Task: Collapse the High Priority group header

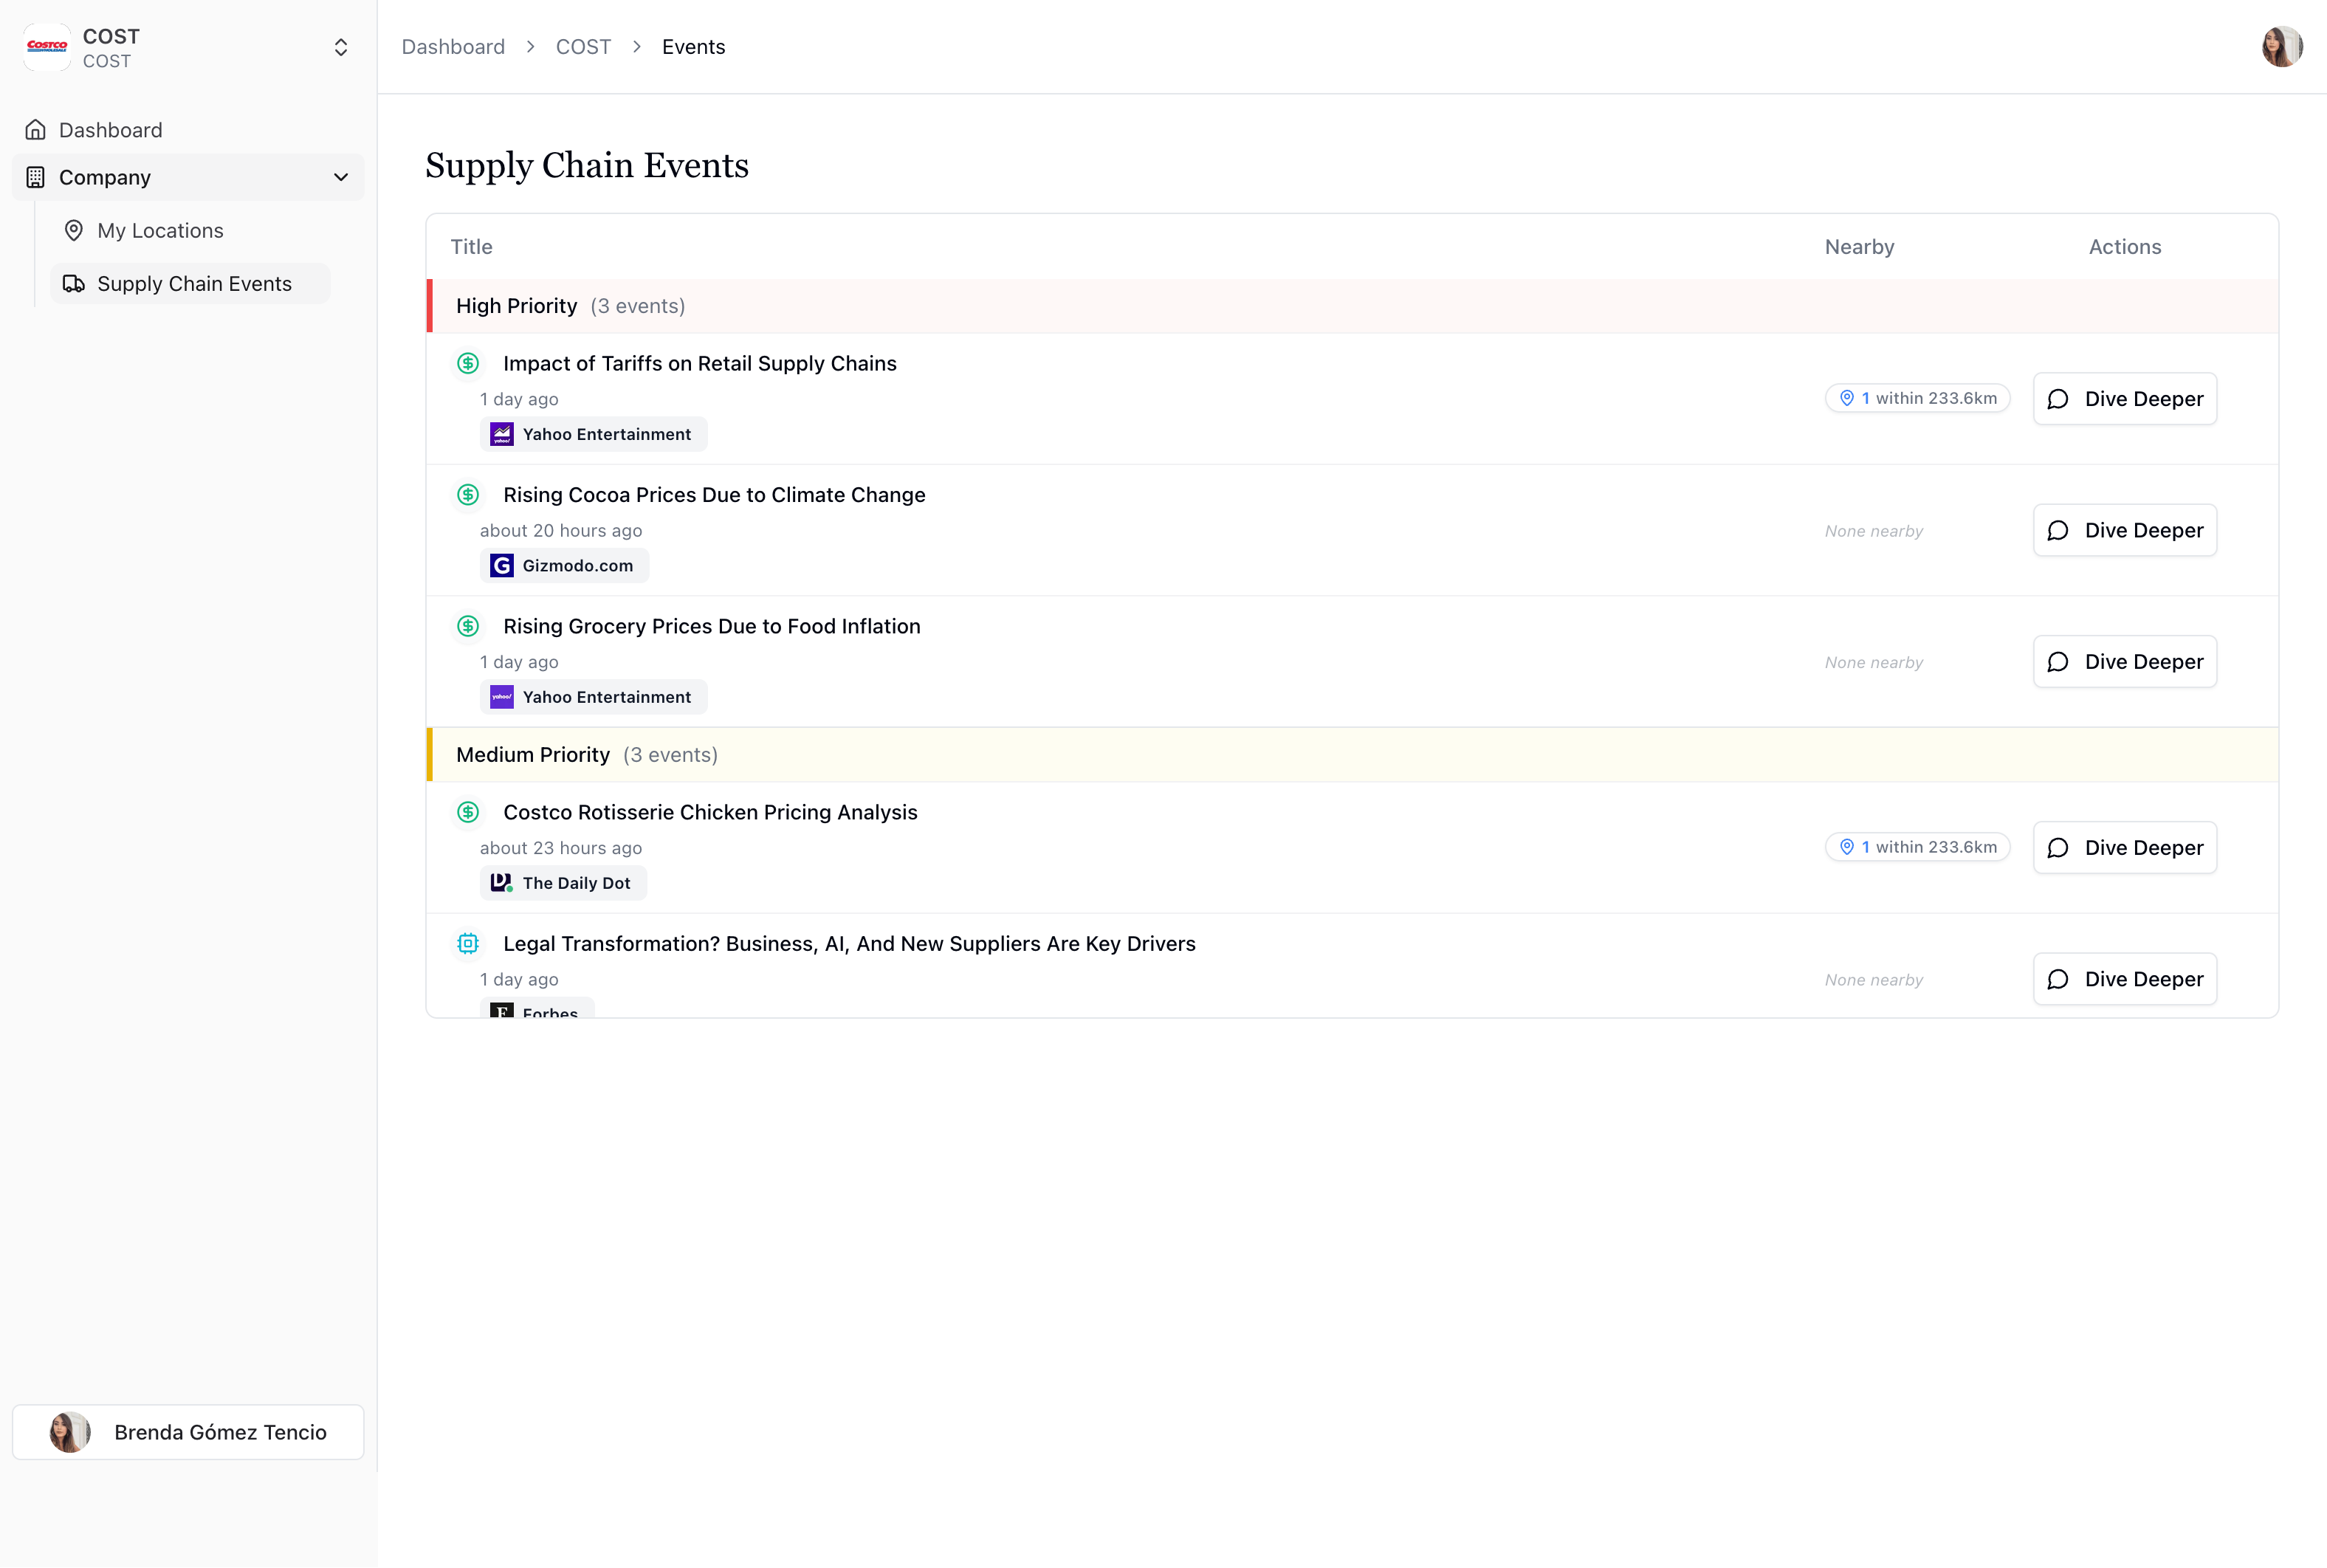Action: click(x=1352, y=306)
